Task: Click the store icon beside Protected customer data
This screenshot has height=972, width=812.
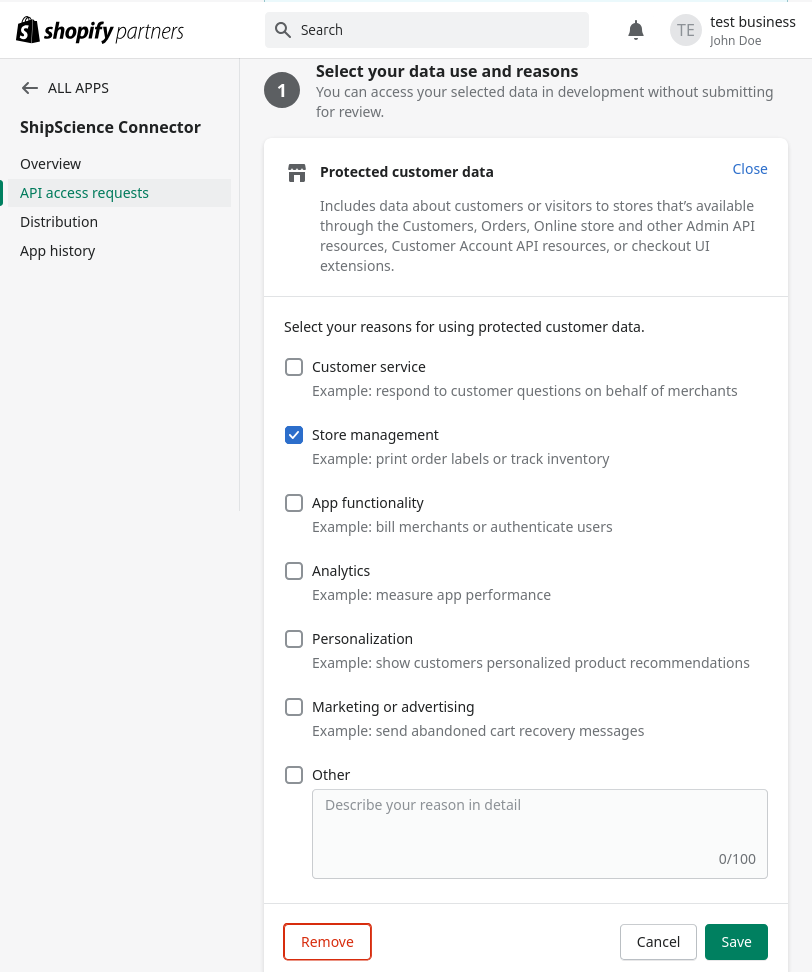Action: (297, 173)
